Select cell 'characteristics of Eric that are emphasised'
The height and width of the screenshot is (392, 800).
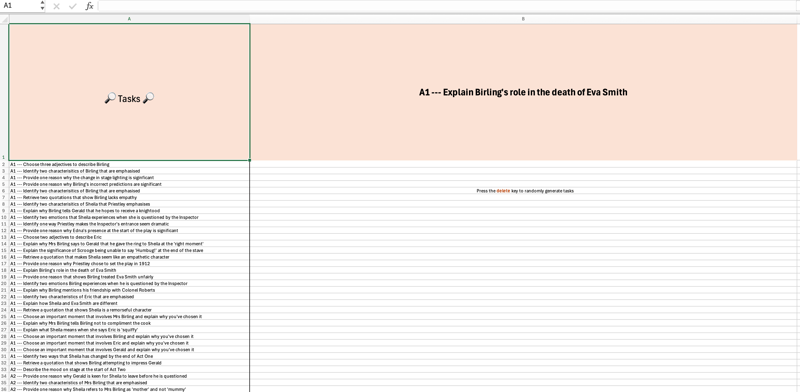coord(129,297)
